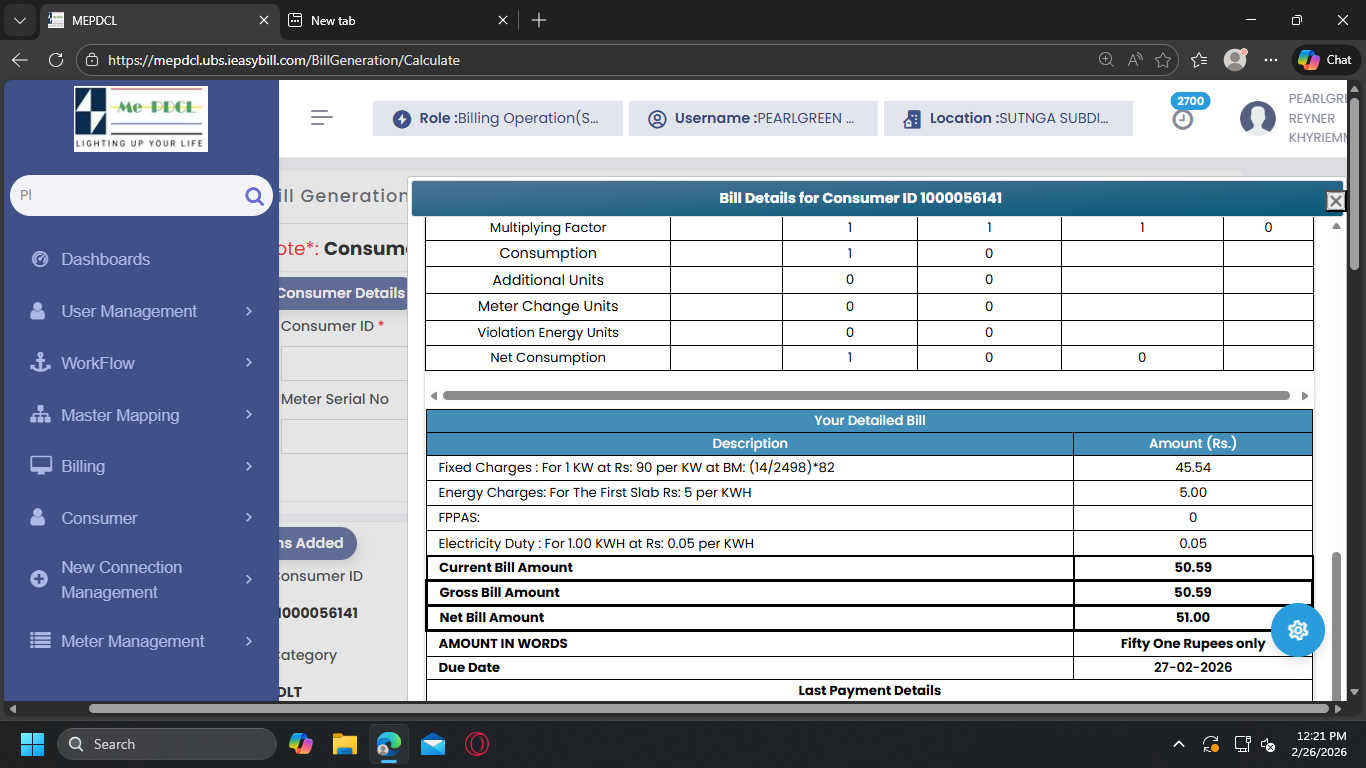Close the Bill Details popup
This screenshot has width=1366, height=768.
click(x=1335, y=201)
